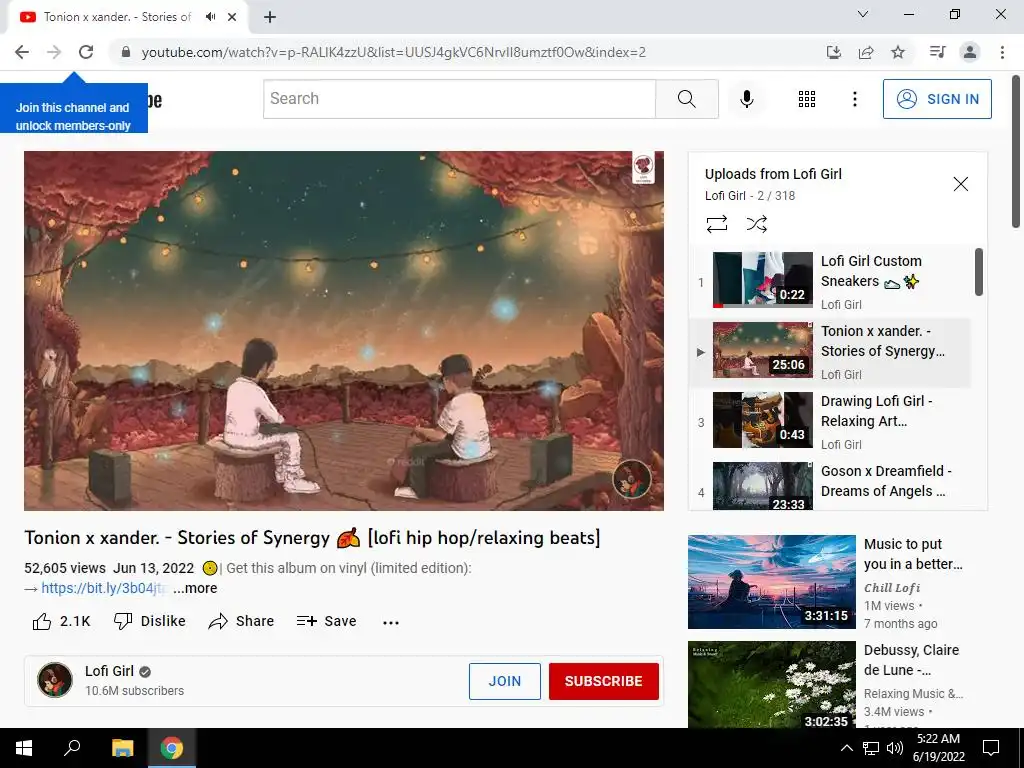The image size is (1024, 768).
Task: Close the Uploads from Lofi Girl playlist panel
Action: [x=961, y=184]
